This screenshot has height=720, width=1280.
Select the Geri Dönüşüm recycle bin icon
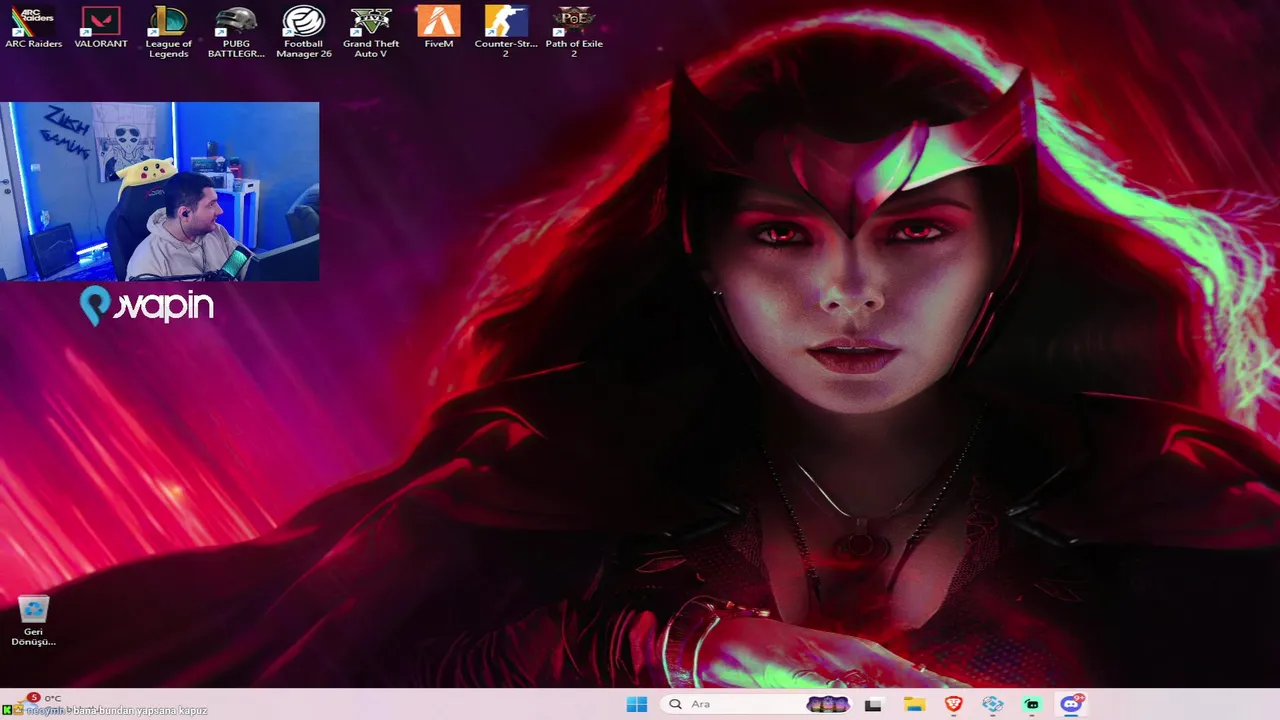pyautogui.click(x=34, y=621)
